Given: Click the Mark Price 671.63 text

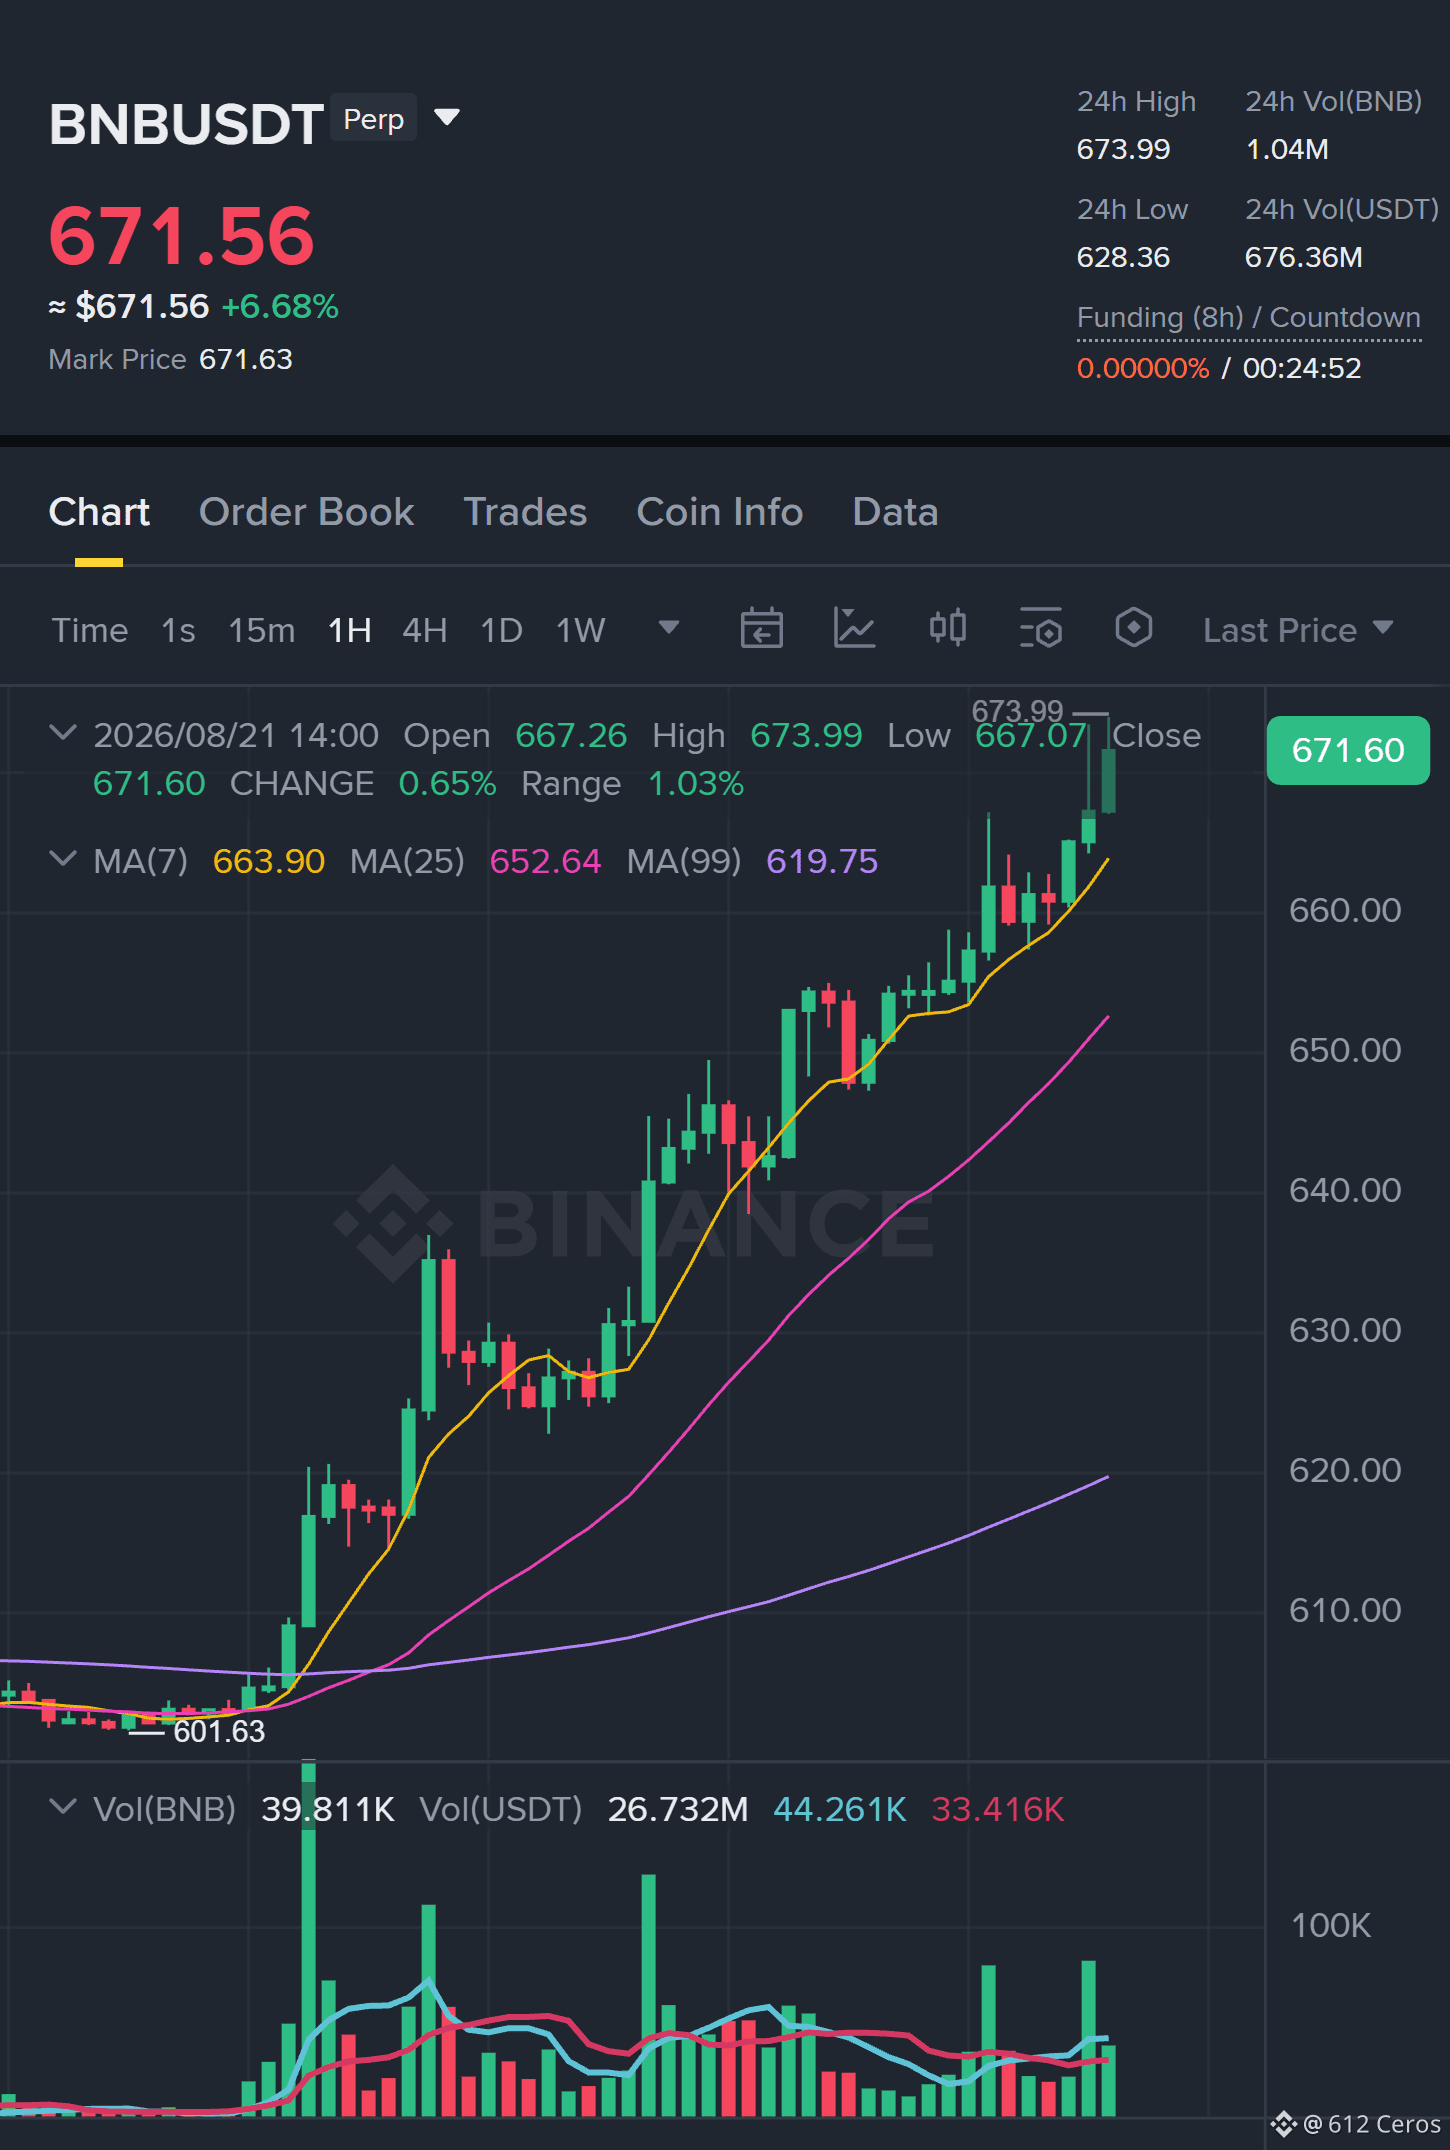Looking at the screenshot, I should (170, 359).
